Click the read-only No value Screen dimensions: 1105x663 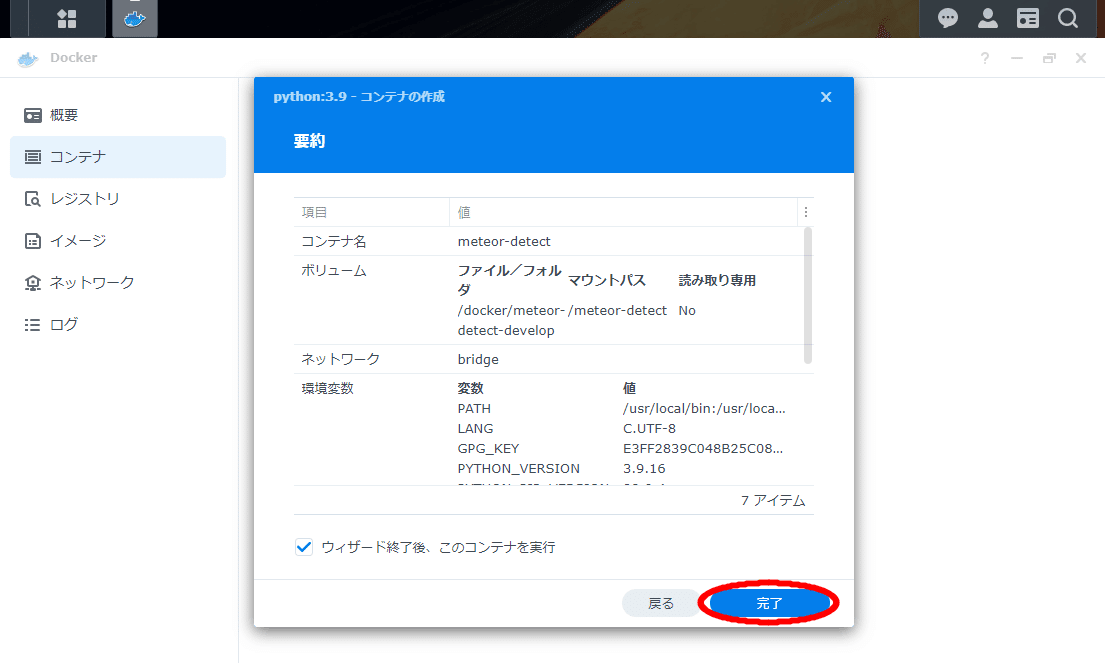[687, 311]
